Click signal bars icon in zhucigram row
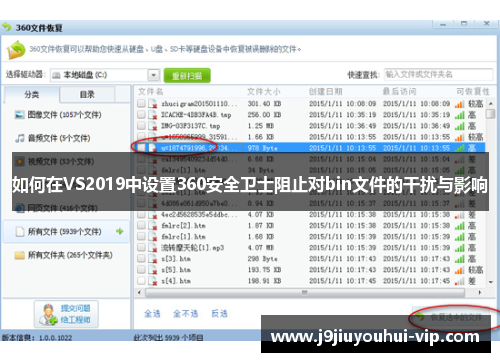 459,104
